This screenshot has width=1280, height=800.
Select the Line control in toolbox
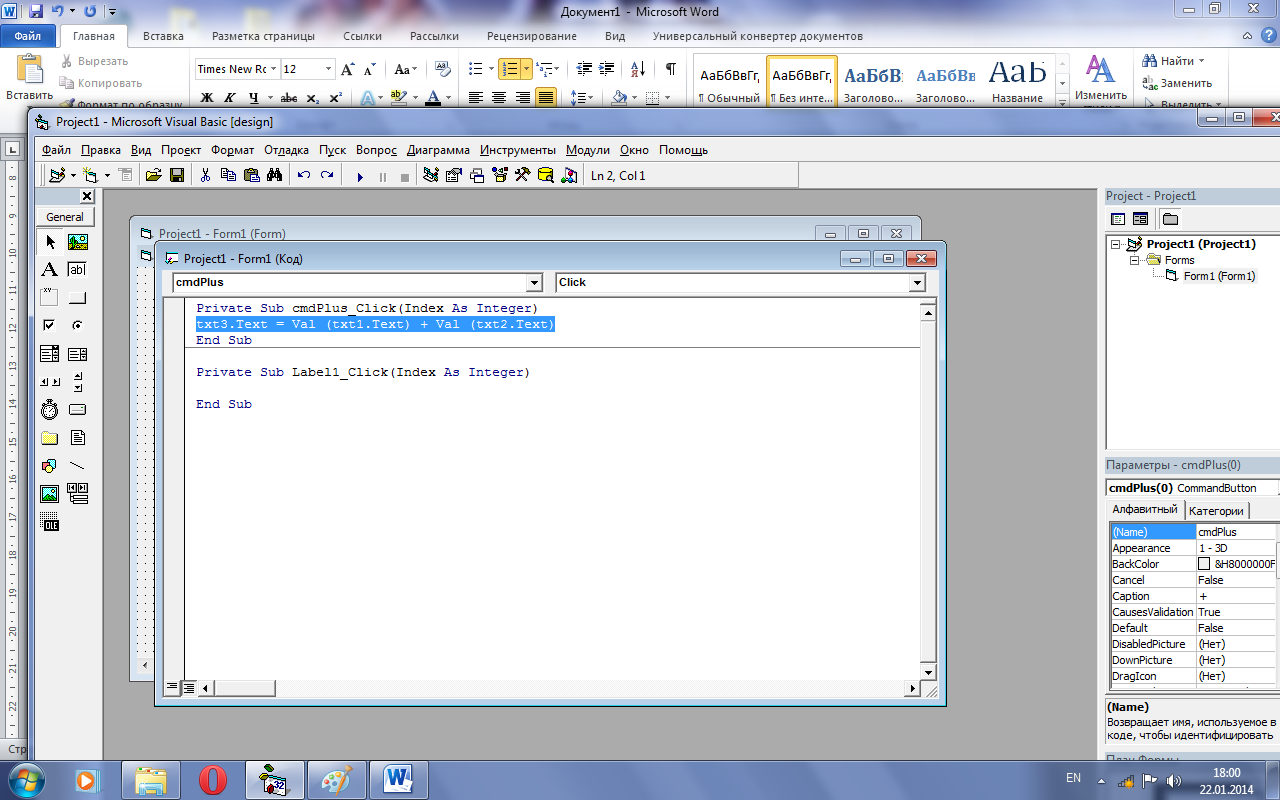tap(78, 466)
